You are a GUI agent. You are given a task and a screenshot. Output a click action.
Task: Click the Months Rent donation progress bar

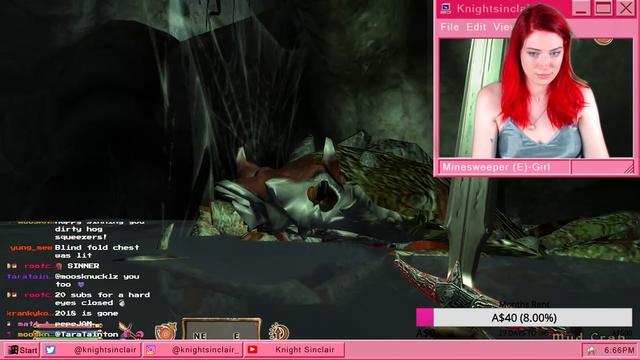tap(524, 318)
